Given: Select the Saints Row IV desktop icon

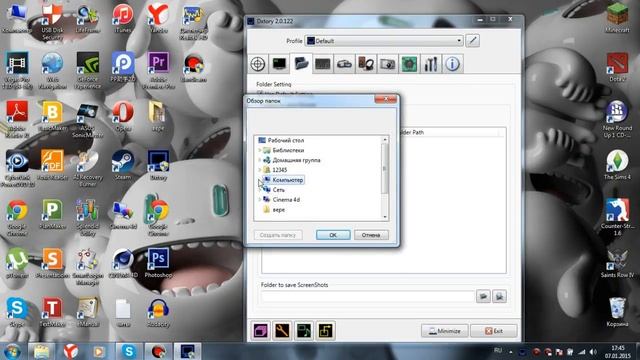Looking at the screenshot, I should pos(617,263).
